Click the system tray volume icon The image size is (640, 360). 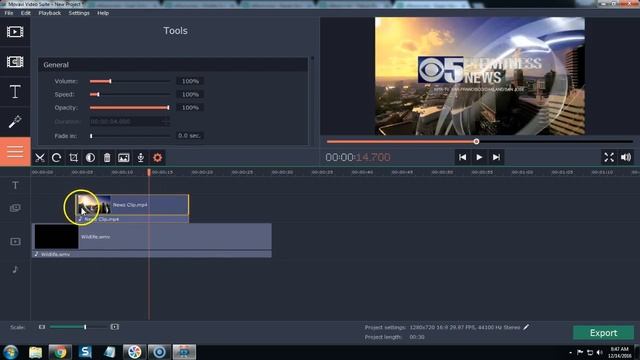(x=599, y=352)
